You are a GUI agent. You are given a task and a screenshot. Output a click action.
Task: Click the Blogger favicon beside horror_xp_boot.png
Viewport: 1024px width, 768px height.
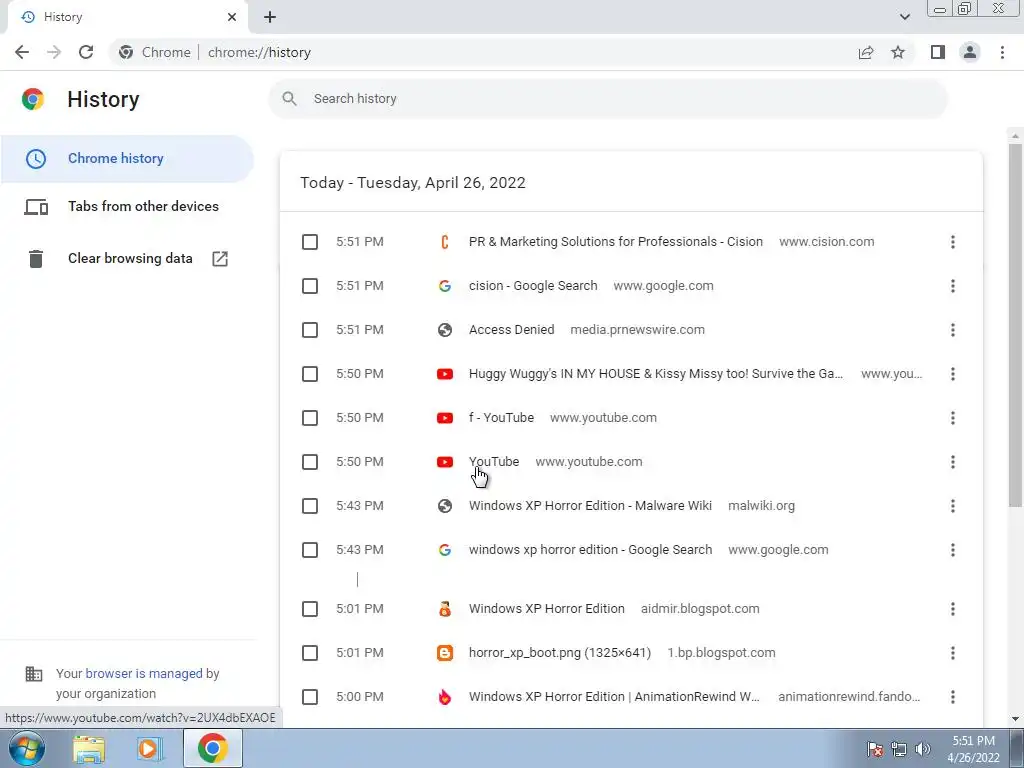[x=445, y=653]
